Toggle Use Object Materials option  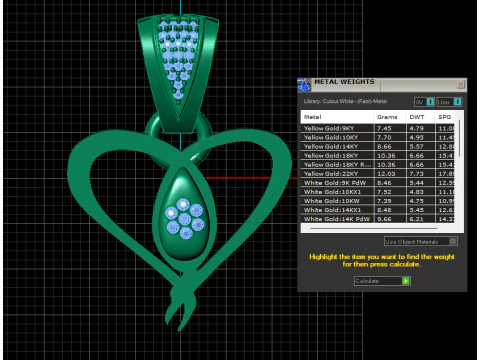click(421, 241)
